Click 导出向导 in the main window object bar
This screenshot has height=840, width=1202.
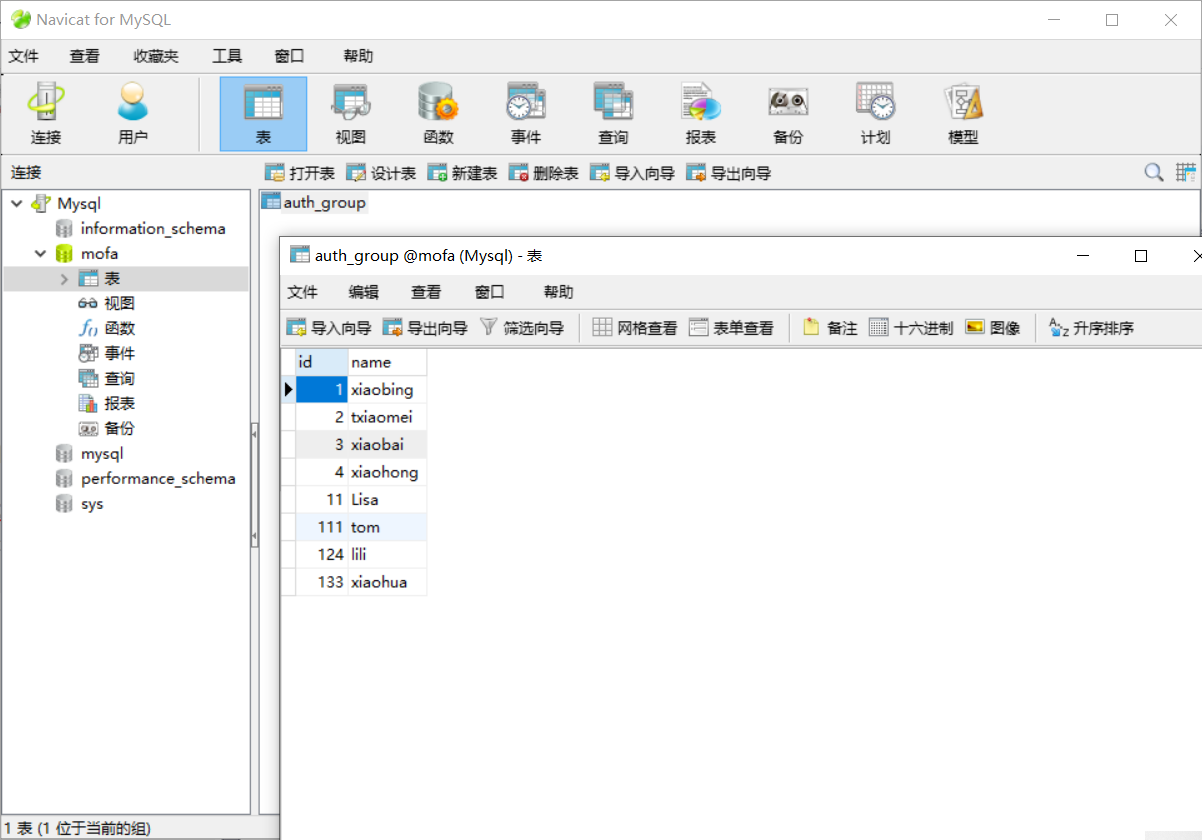(729, 173)
